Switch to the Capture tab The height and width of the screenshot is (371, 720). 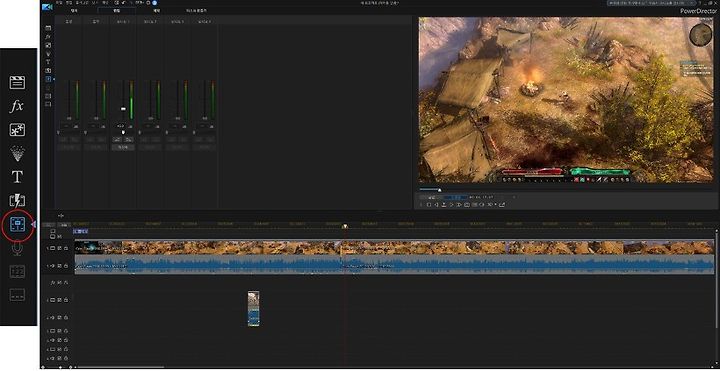(74, 10)
